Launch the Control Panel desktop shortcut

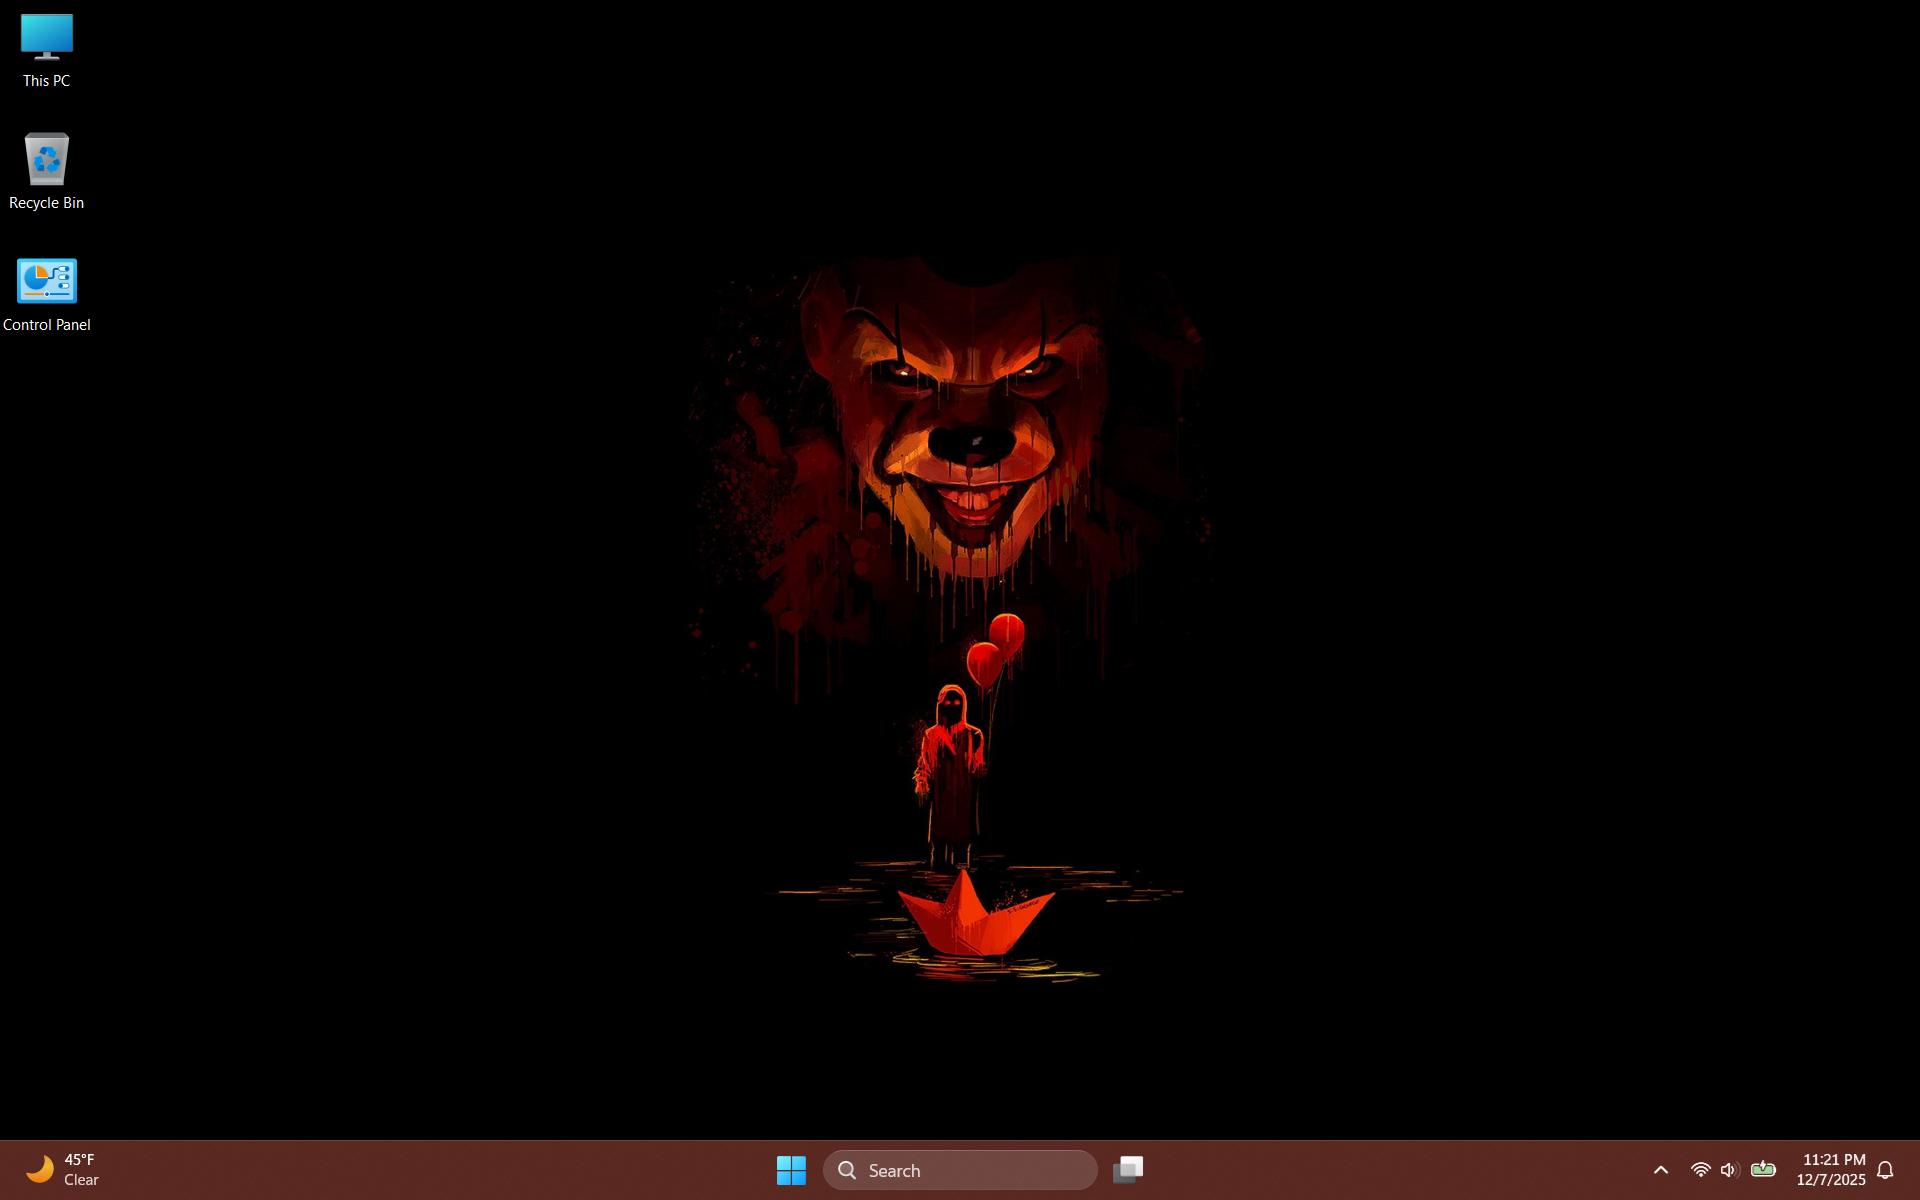46,281
